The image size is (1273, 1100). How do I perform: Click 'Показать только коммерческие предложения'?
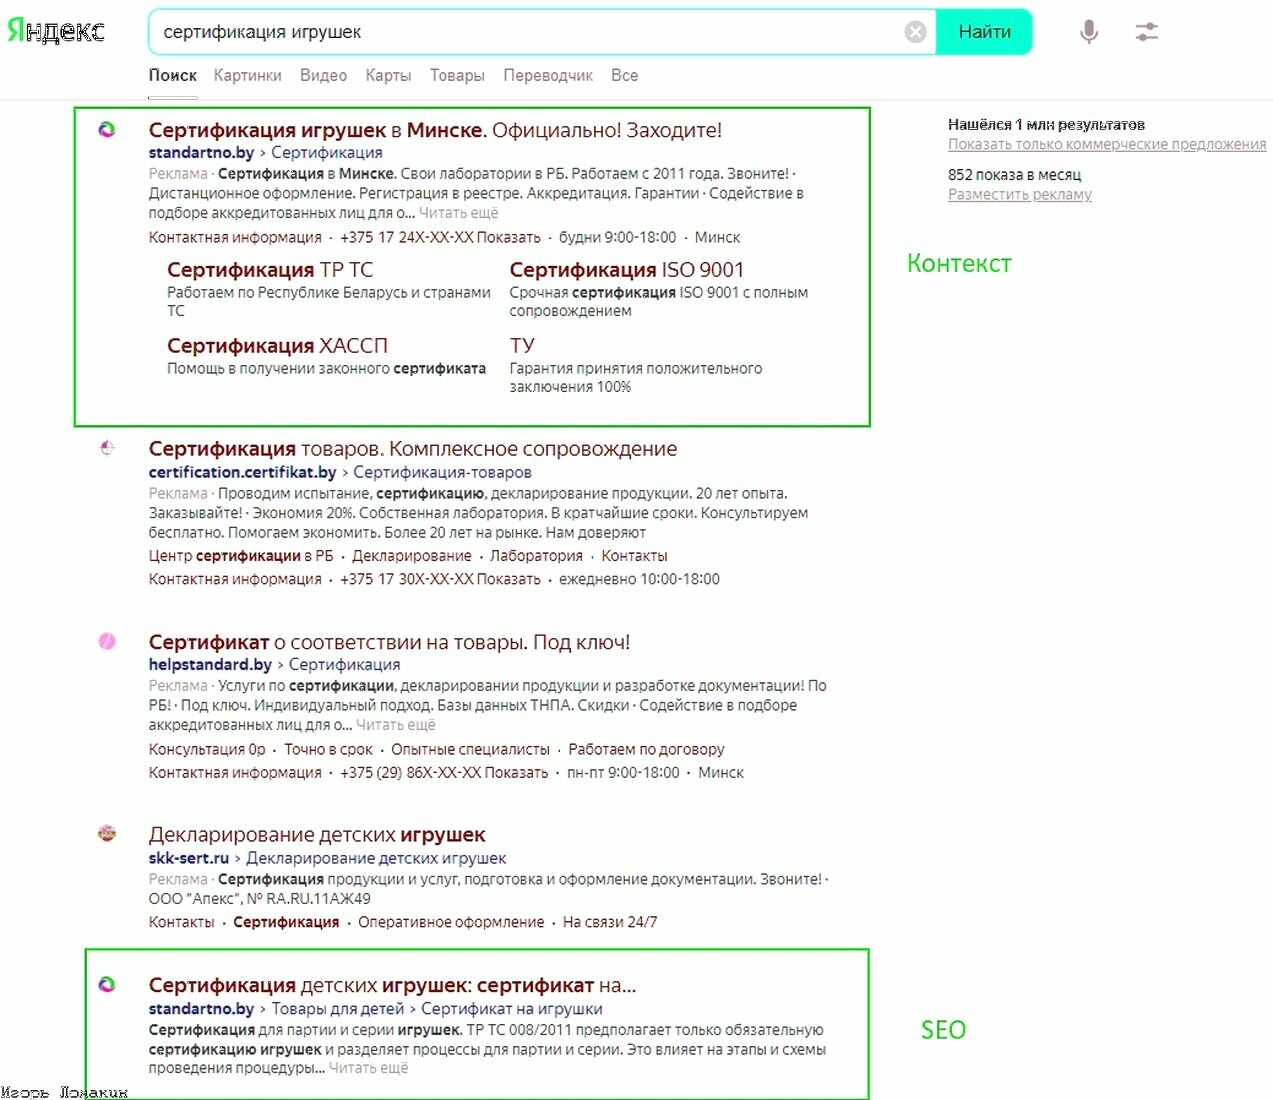click(x=1107, y=145)
